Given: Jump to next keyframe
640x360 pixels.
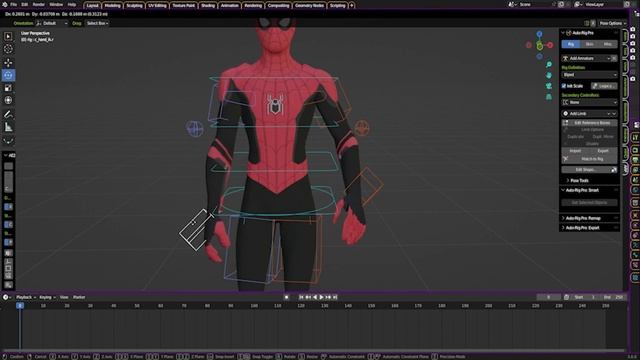Looking at the screenshot, I should [328, 297].
